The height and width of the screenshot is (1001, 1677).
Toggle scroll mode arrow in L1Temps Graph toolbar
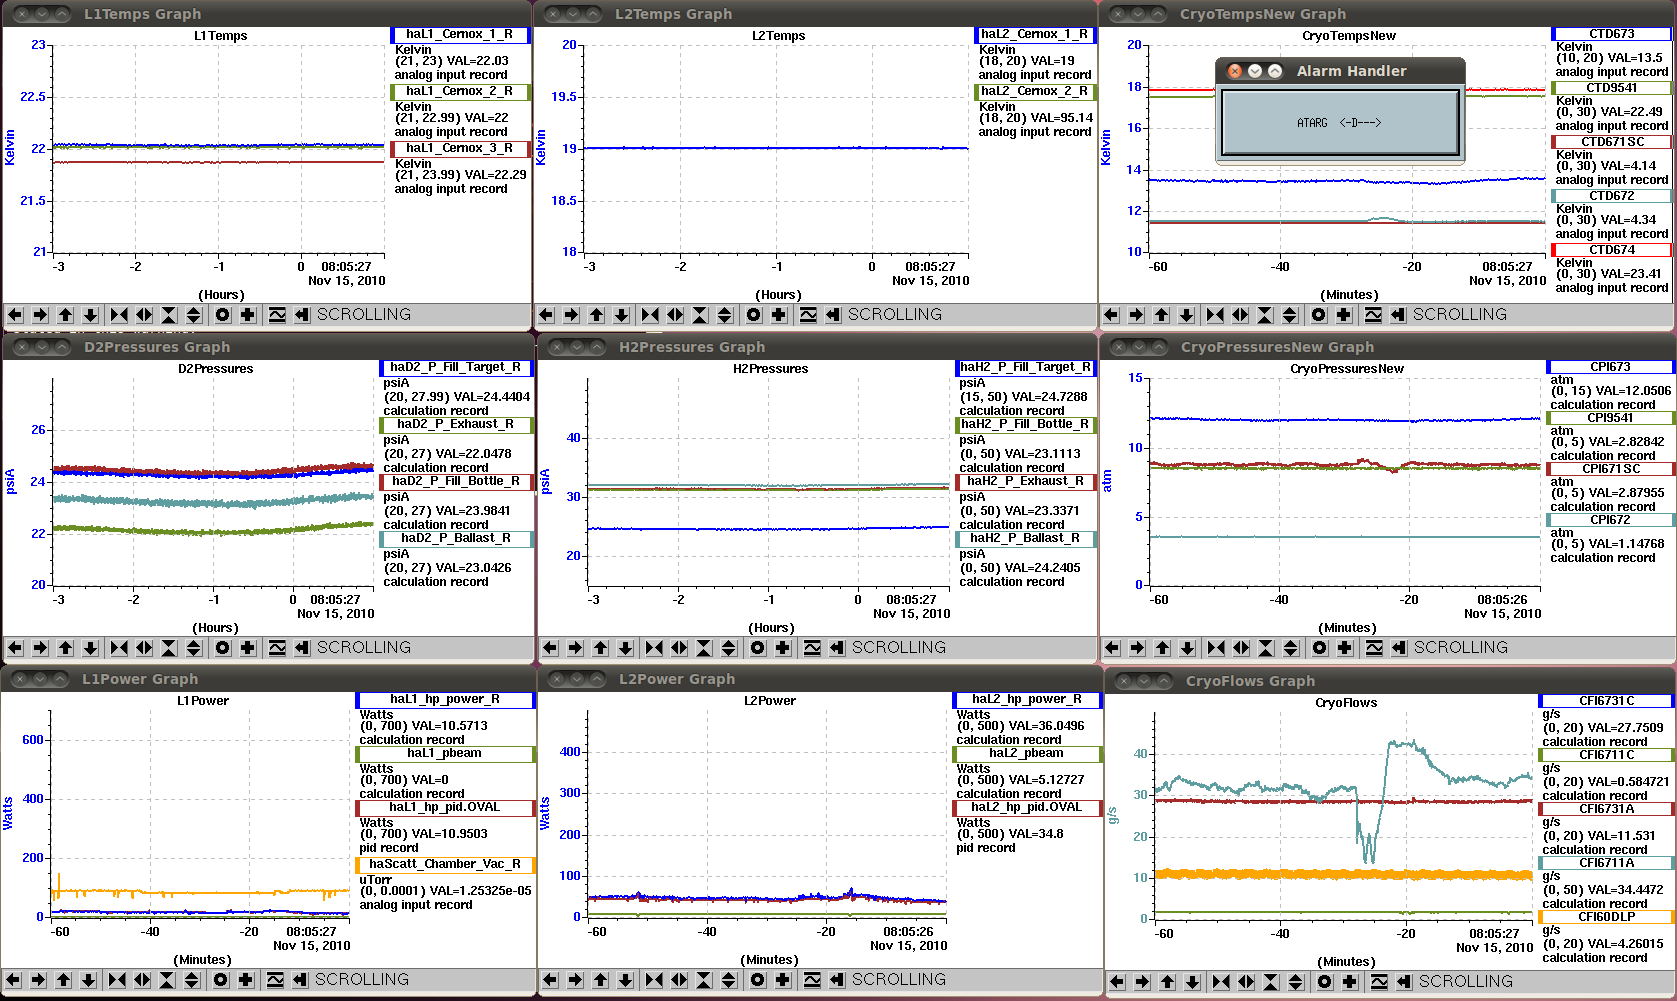(302, 315)
